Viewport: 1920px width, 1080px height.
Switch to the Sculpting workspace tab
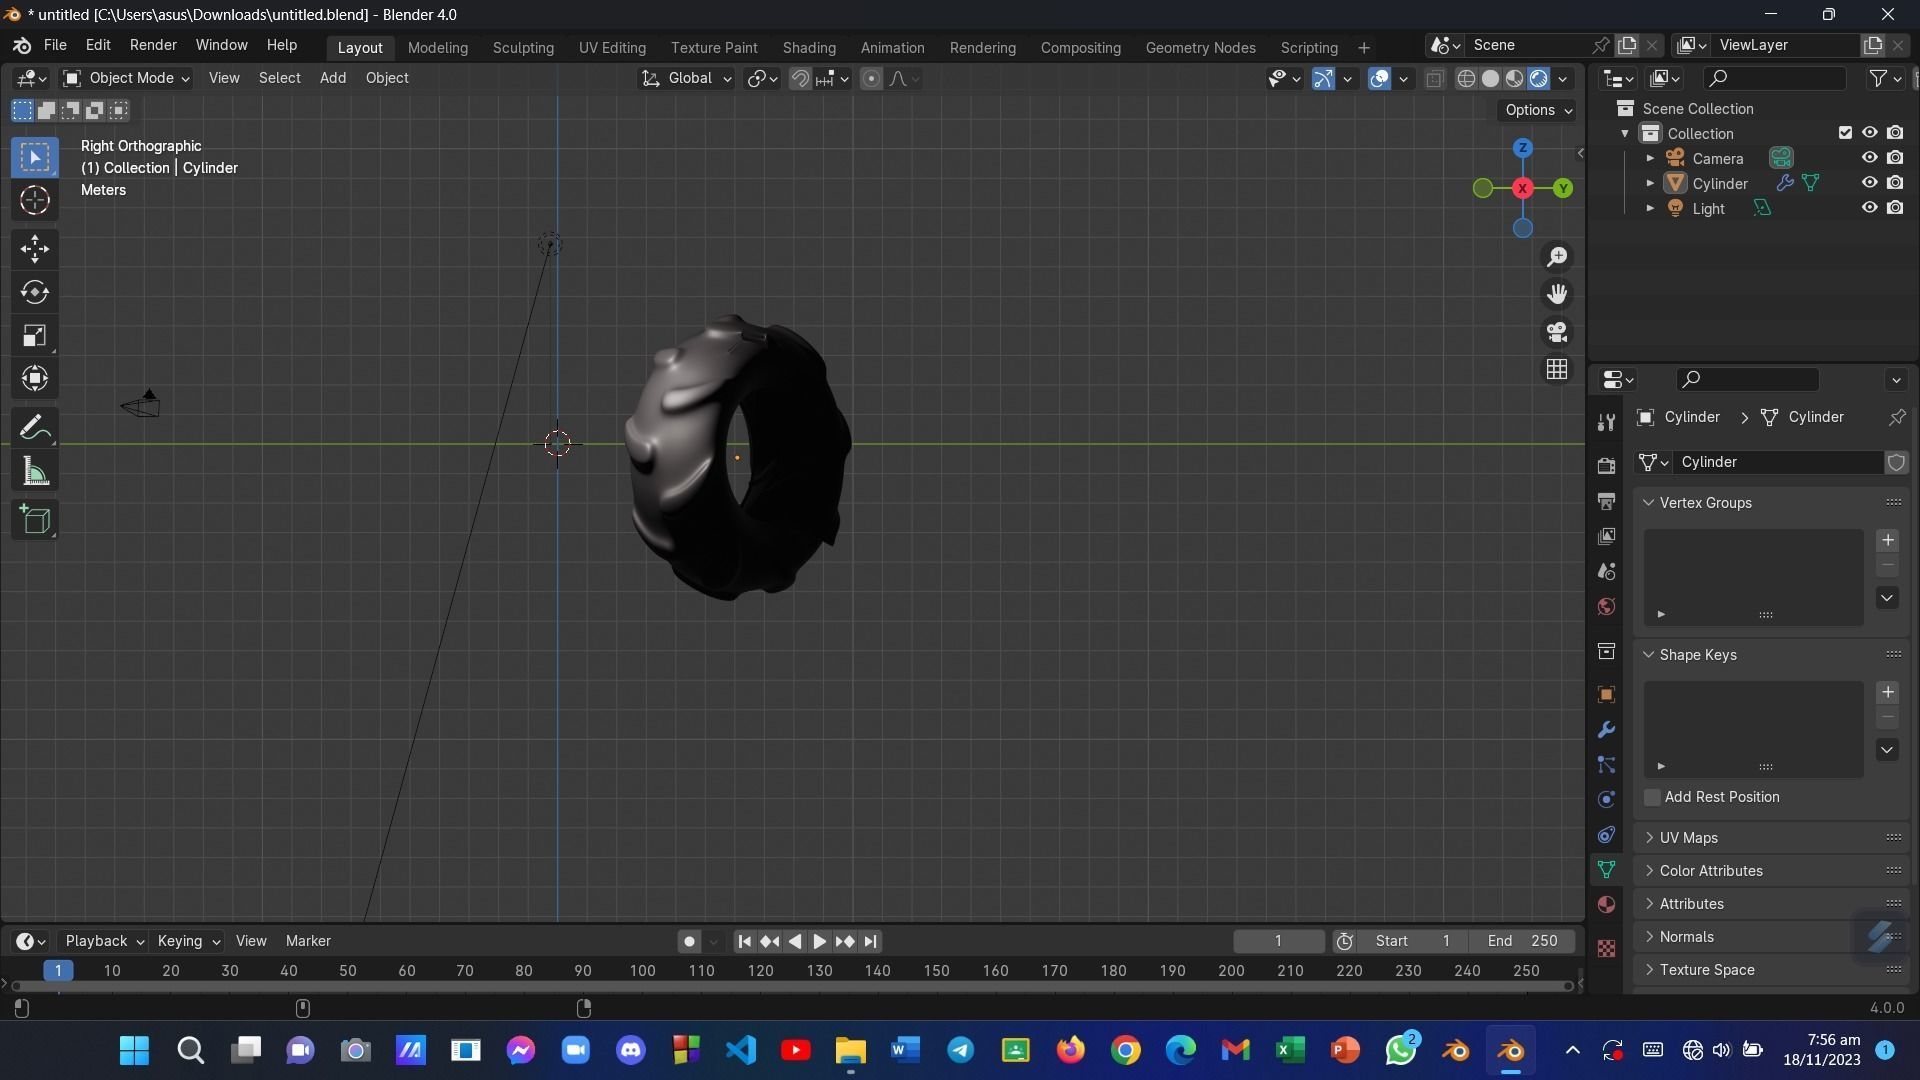523,47
